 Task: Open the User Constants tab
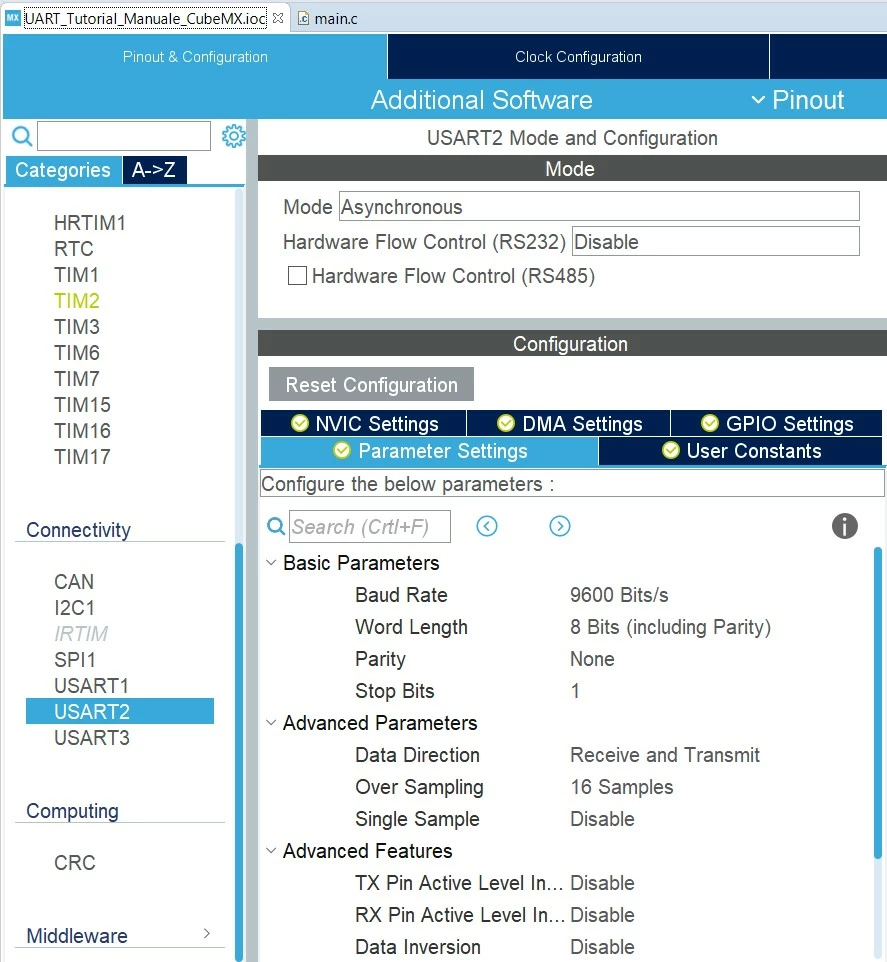(x=740, y=451)
